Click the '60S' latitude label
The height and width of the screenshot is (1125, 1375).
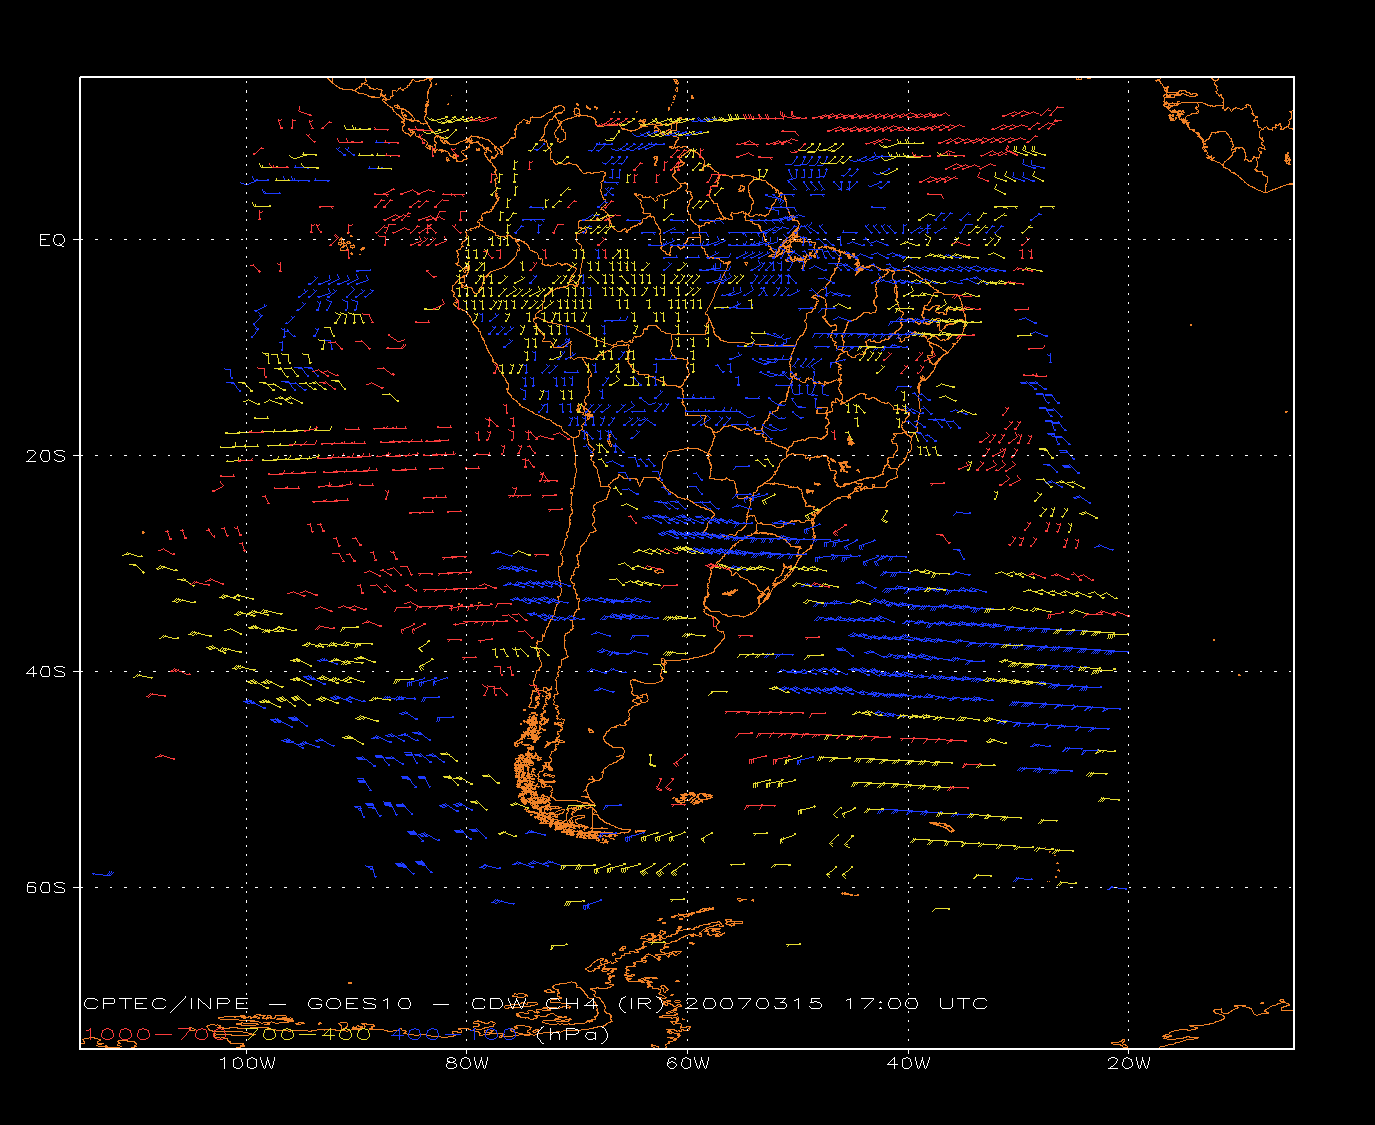pos(46,888)
